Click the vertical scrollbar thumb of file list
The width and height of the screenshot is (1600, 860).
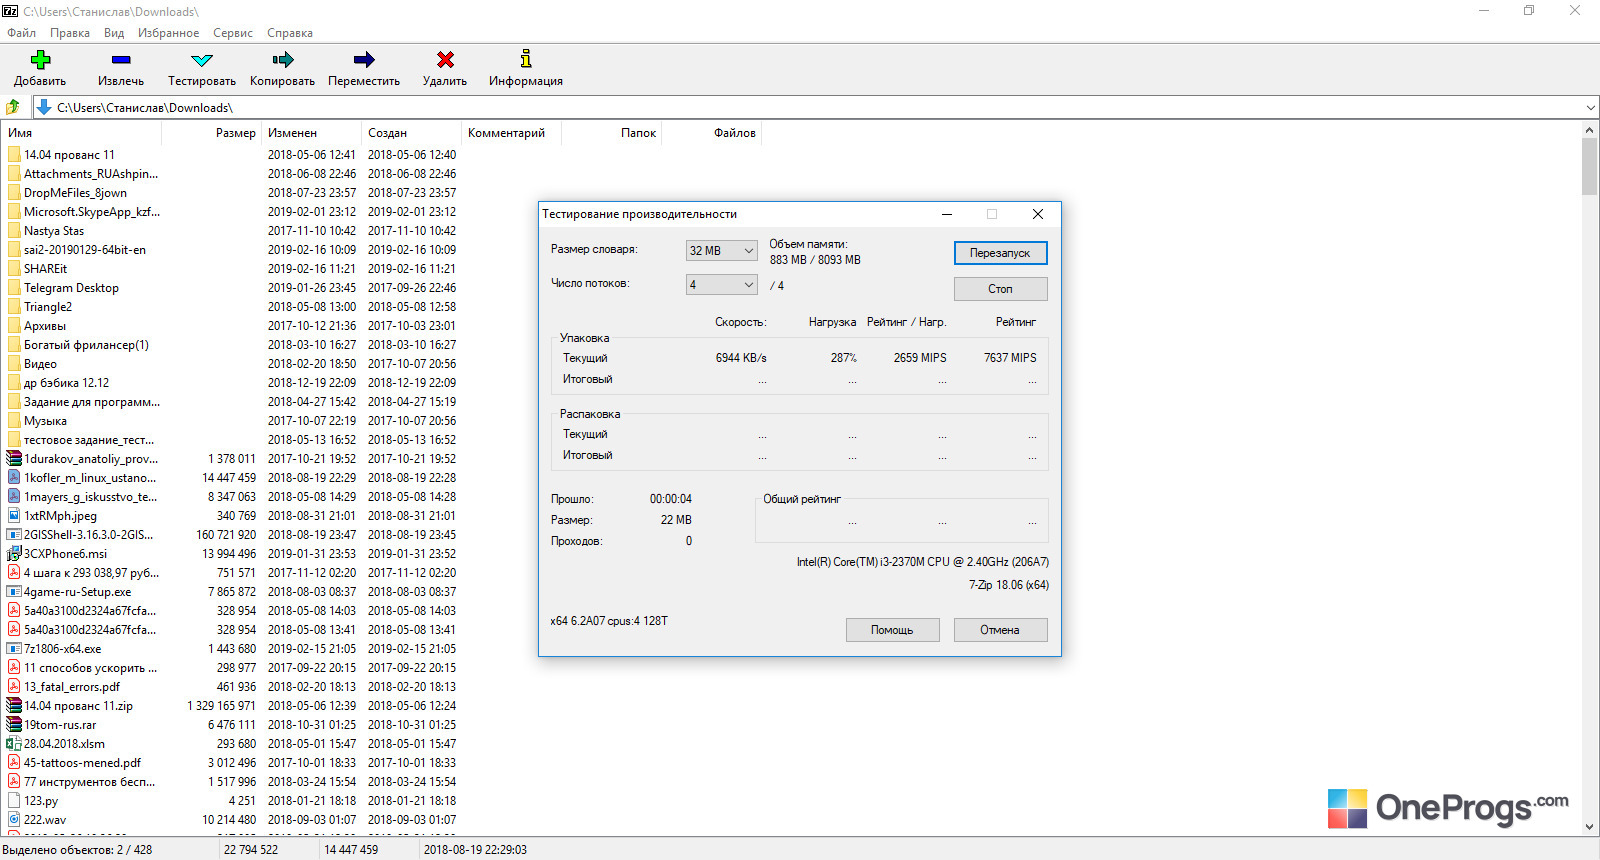[1590, 166]
